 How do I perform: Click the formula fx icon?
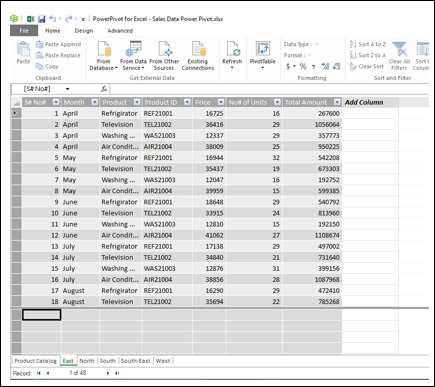[104, 89]
